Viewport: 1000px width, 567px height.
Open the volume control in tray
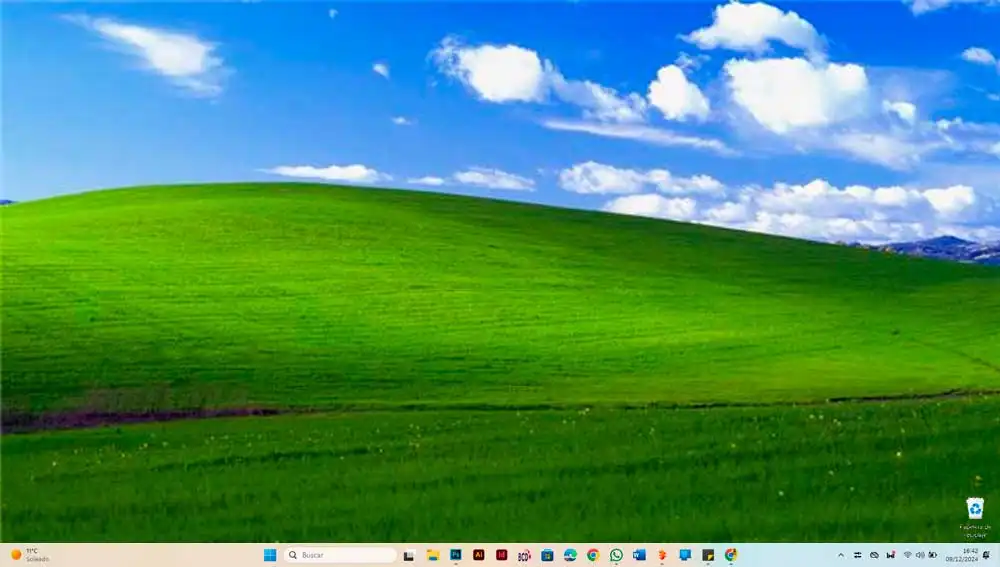point(920,556)
